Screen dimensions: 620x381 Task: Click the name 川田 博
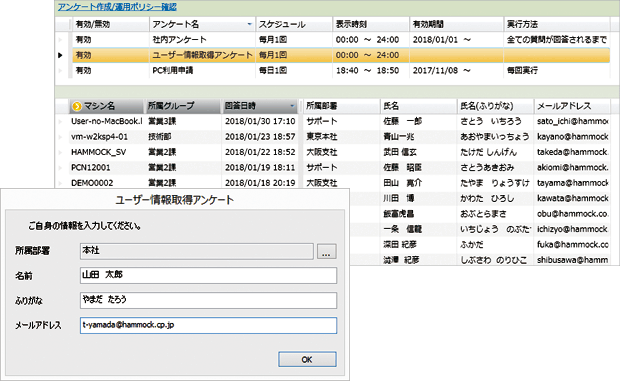(399, 198)
